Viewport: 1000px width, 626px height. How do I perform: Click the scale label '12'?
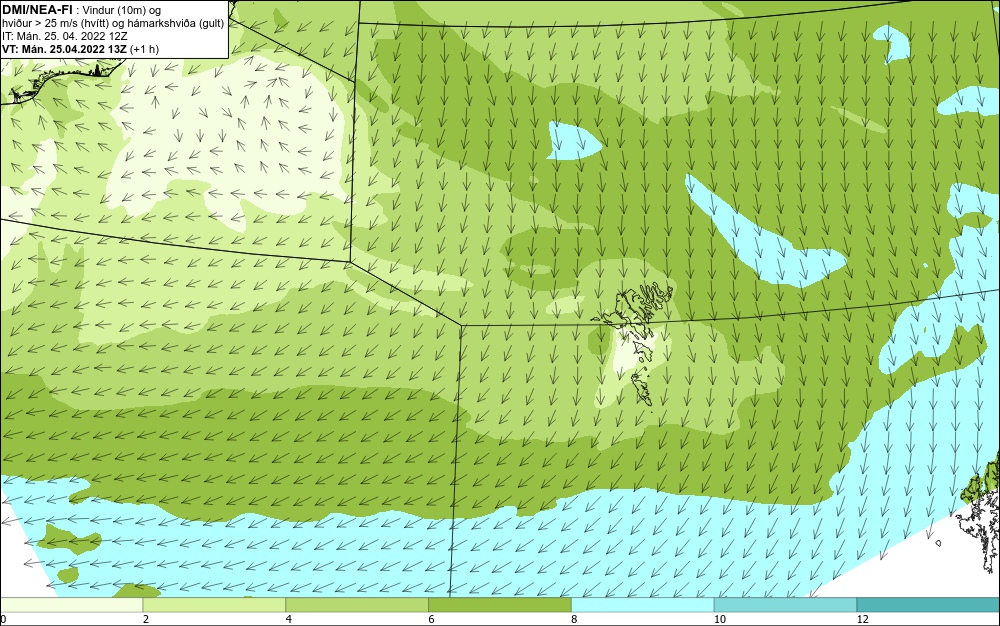click(863, 619)
